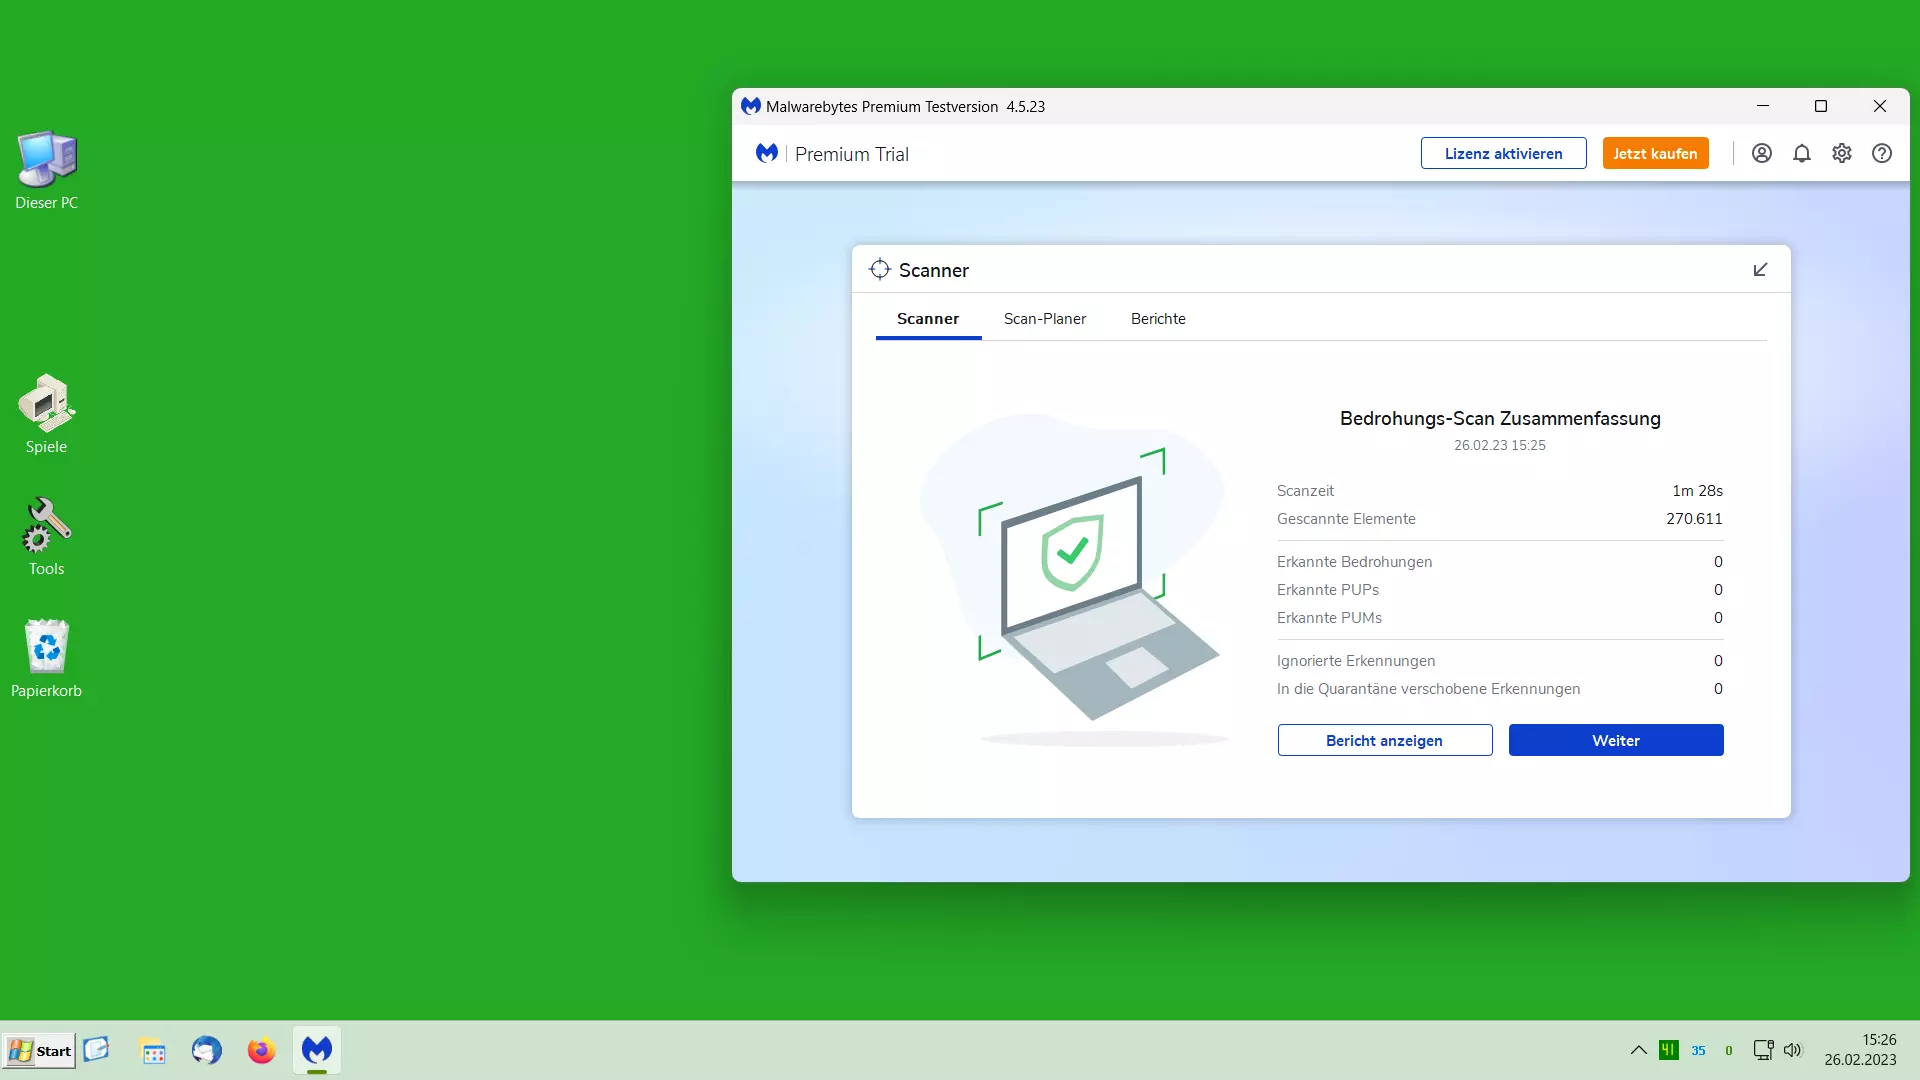Click the Malwarebytes icon in the title bar
The height and width of the screenshot is (1080, 1920).
click(x=751, y=106)
